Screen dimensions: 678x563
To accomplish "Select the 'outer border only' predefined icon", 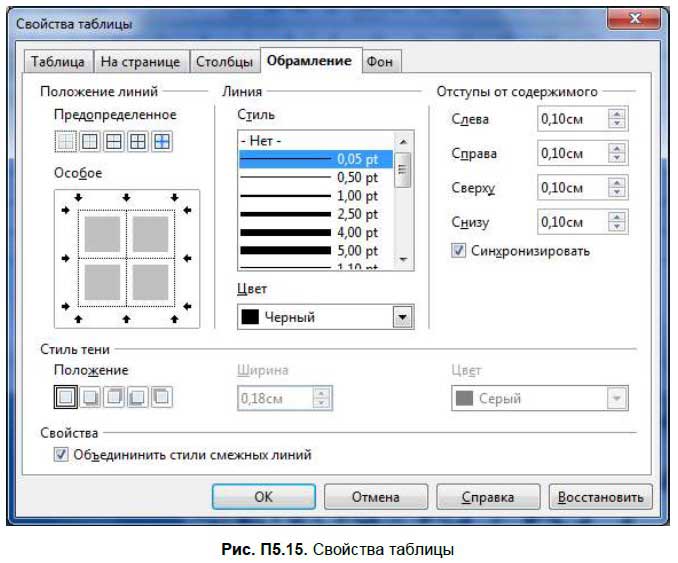I will [90, 141].
